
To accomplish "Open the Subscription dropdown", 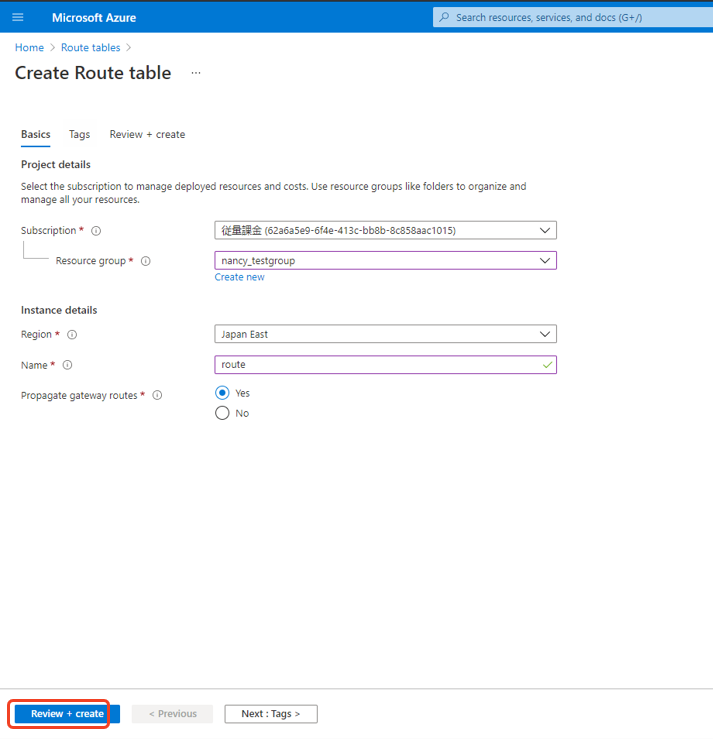I will point(385,230).
